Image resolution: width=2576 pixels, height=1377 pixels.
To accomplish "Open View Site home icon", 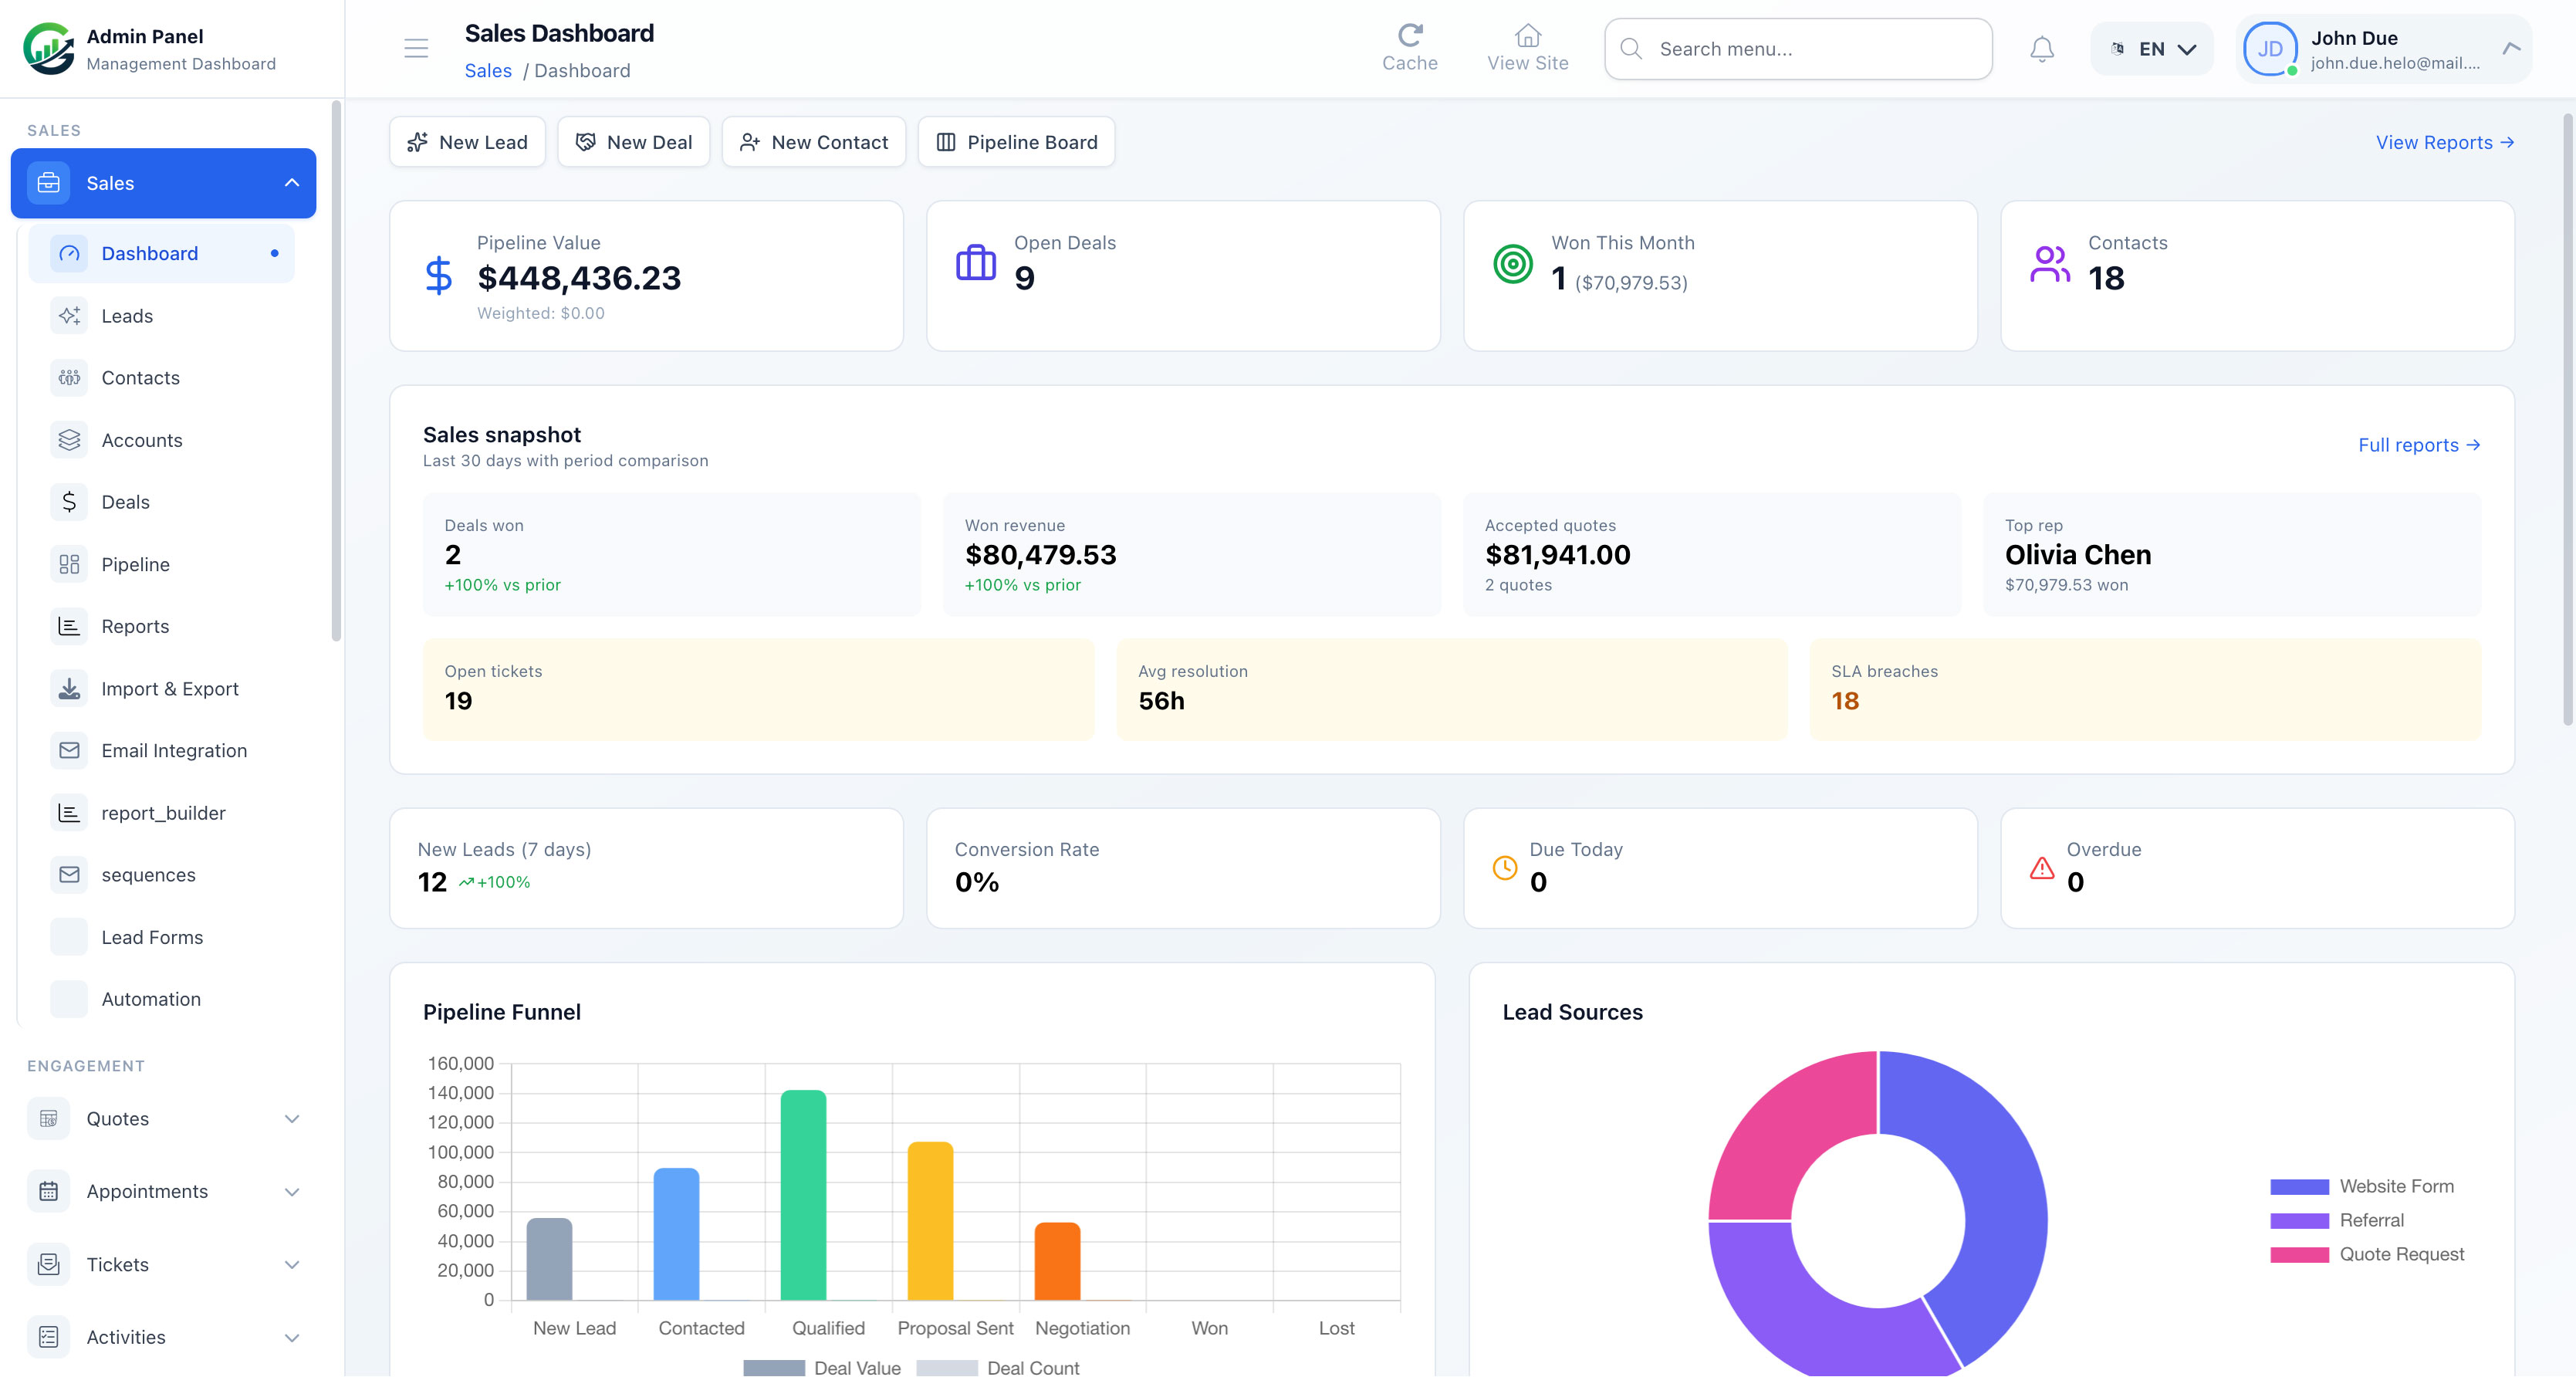I will [x=1527, y=35].
